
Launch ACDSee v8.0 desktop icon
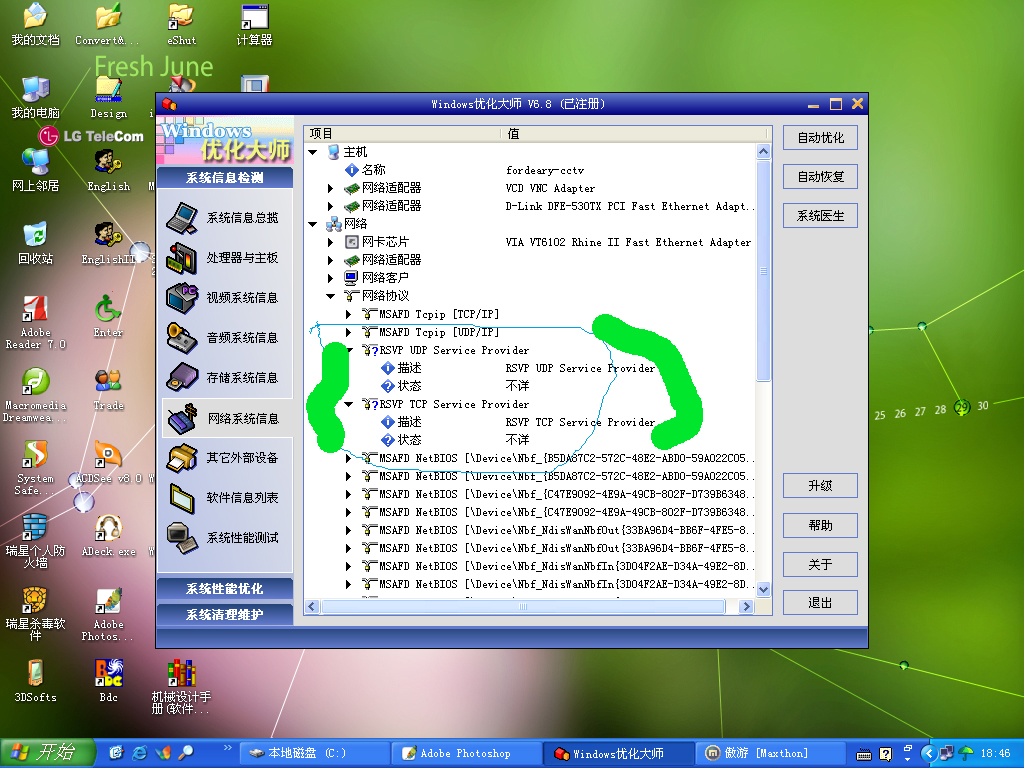click(x=108, y=462)
